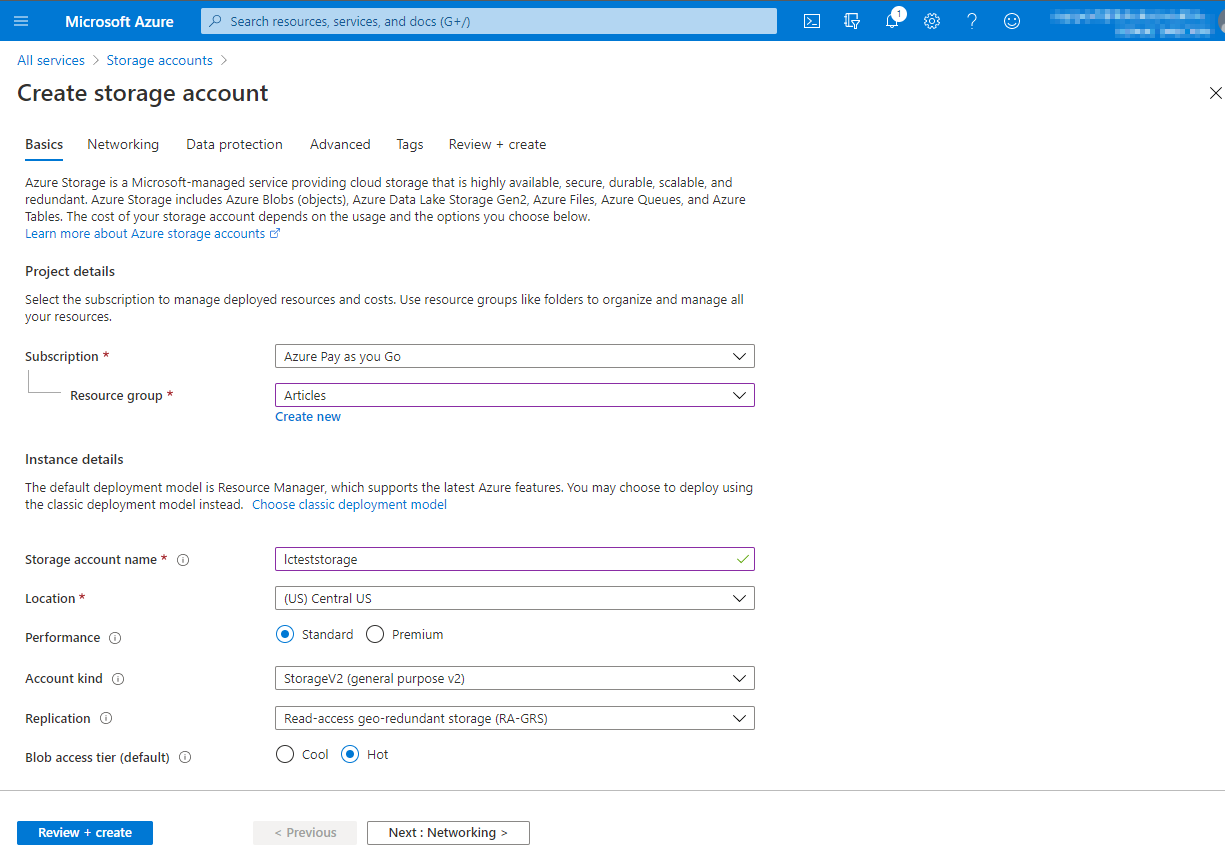Select Standard performance option
Image resolution: width=1225 pixels, height=858 pixels.
(285, 634)
